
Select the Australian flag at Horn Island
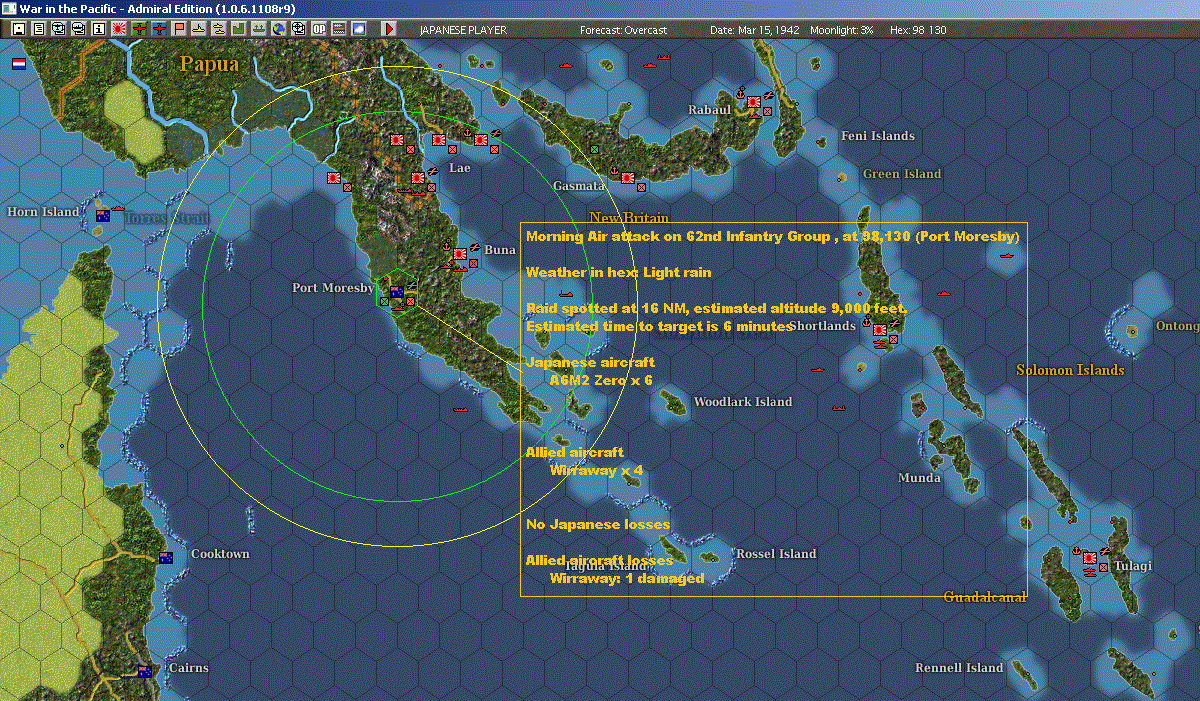[x=102, y=215]
